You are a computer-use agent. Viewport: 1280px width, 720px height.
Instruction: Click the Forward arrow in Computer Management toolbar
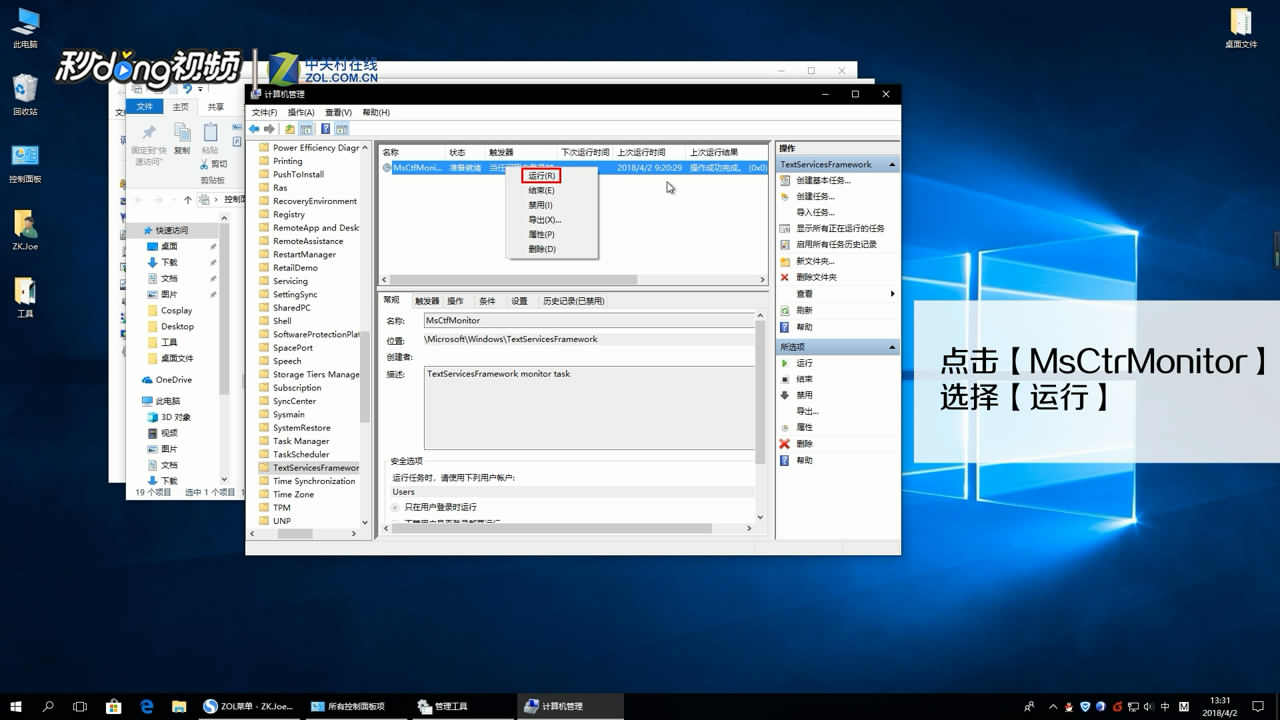coord(269,129)
